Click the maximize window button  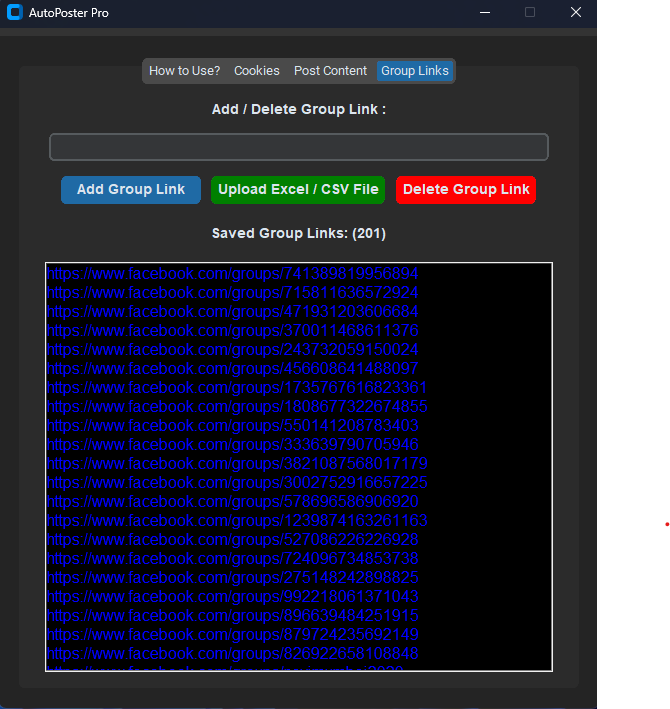[530, 13]
